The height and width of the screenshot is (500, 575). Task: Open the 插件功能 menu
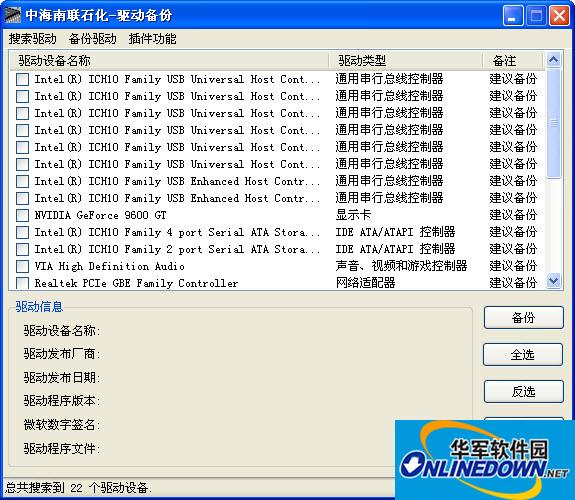click(x=153, y=39)
